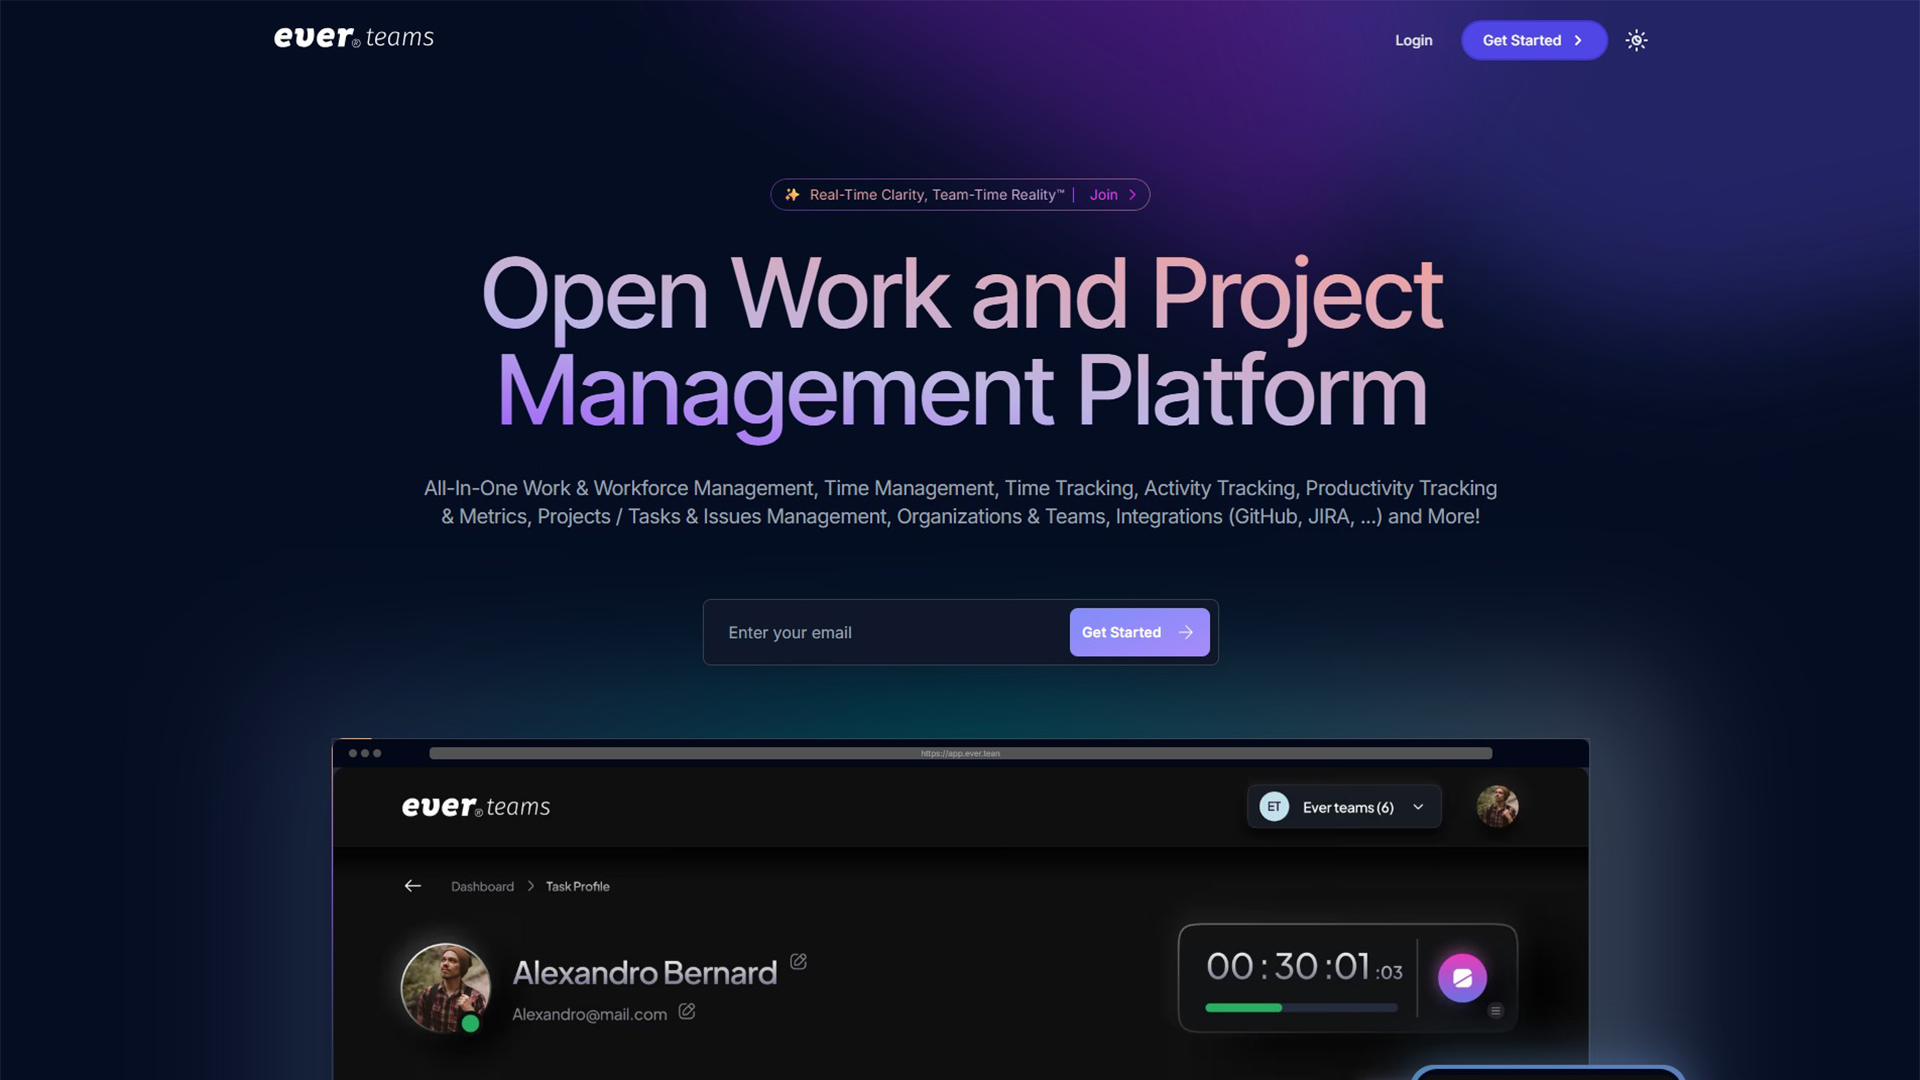1920x1080 pixels.
Task: Click the Alexandro@mail.com email text
Action: (x=589, y=1014)
